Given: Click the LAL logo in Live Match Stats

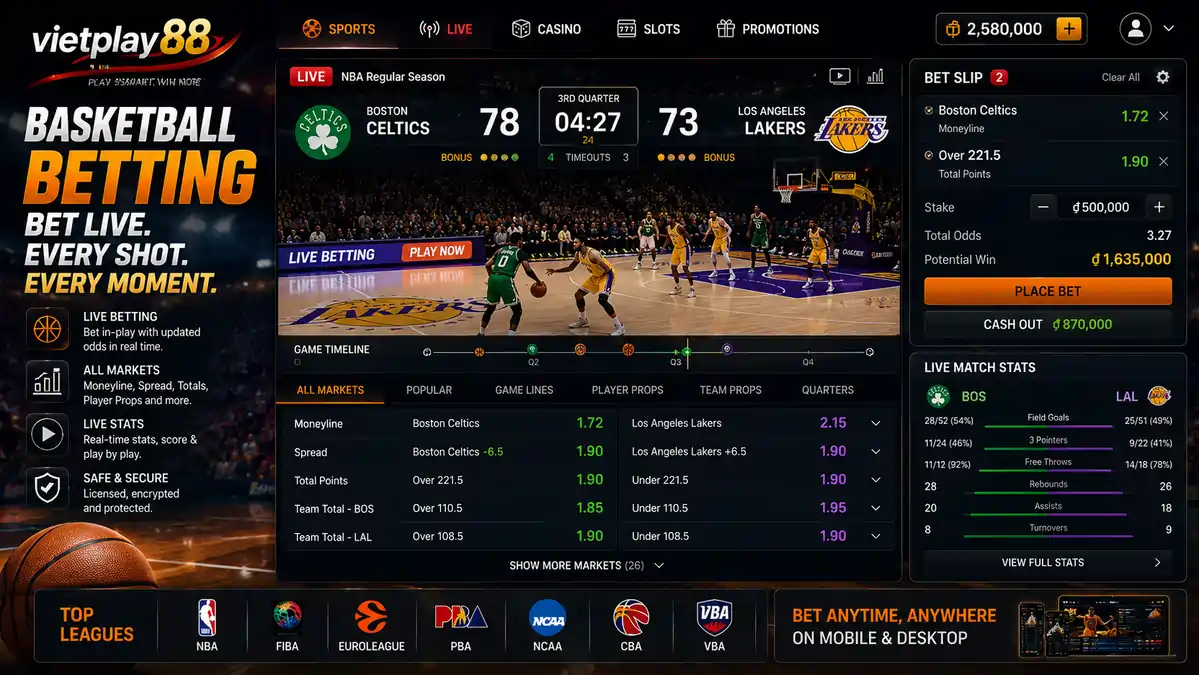Looking at the screenshot, I should [1159, 396].
